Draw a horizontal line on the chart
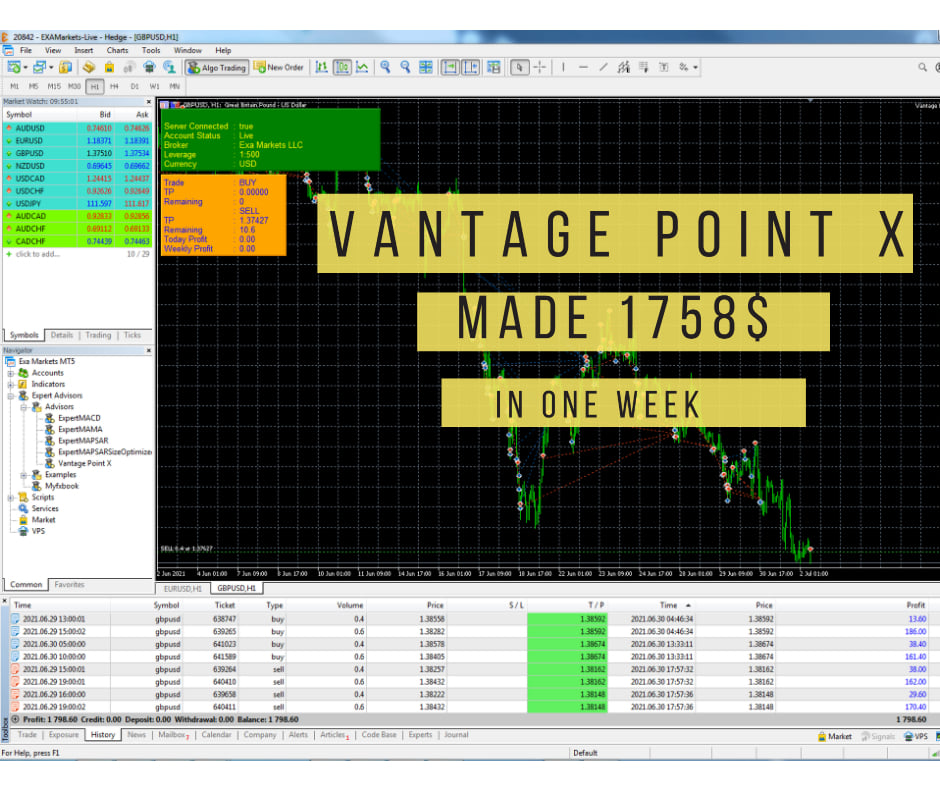940x788 pixels. (583, 67)
